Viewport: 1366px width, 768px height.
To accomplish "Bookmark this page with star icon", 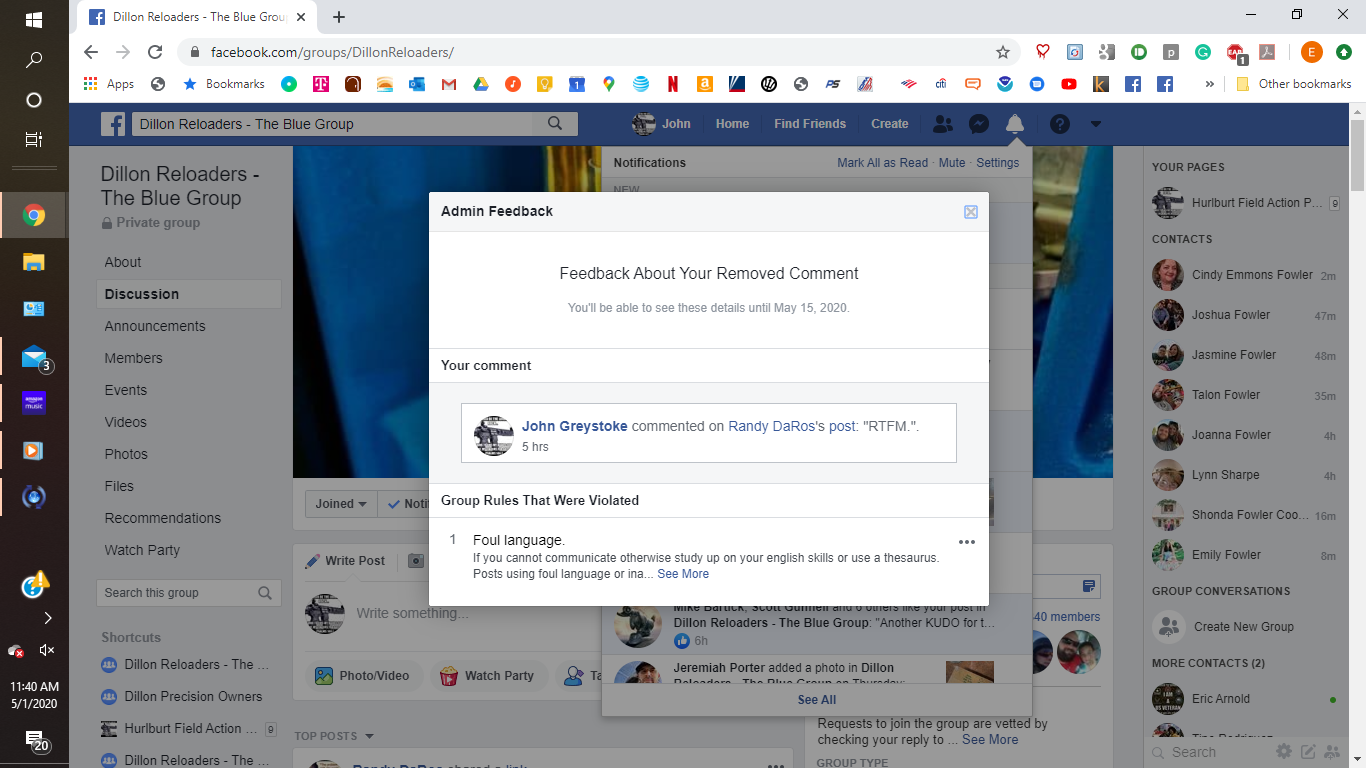I will pyautogui.click(x=1003, y=52).
